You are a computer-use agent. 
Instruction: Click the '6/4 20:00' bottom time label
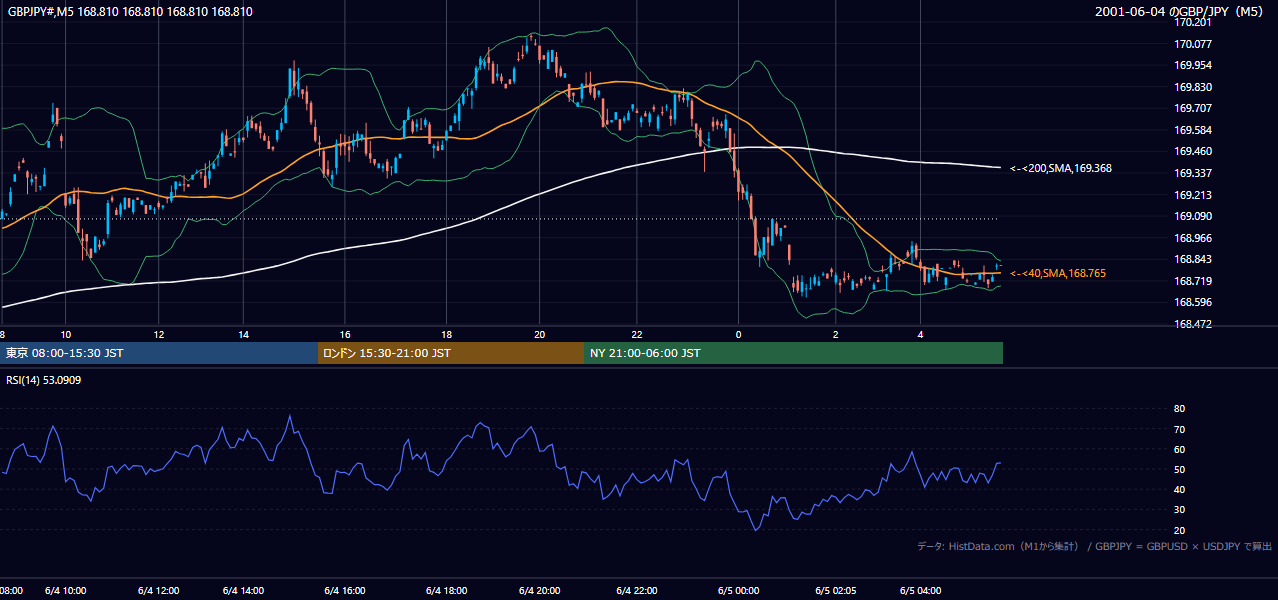click(x=539, y=591)
